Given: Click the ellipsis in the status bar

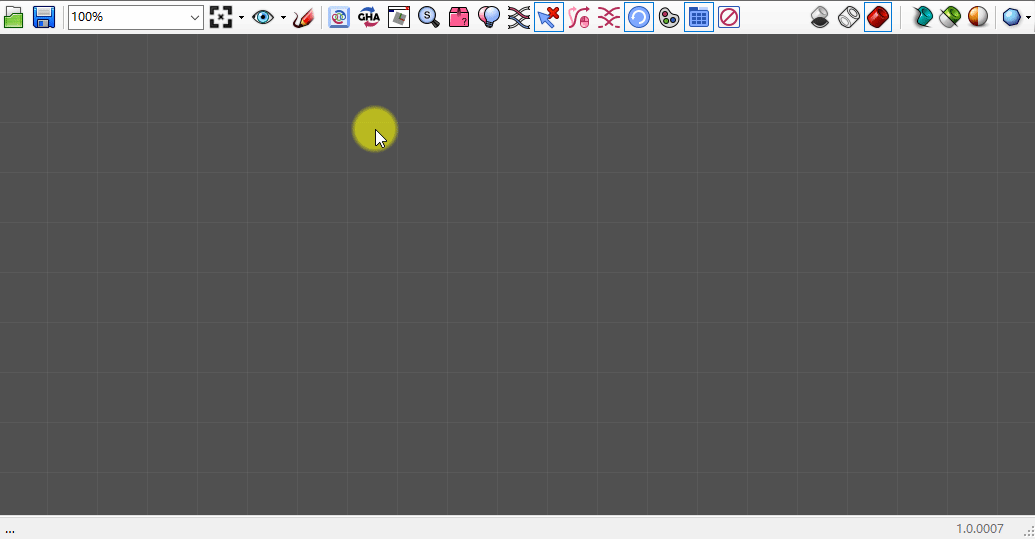Looking at the screenshot, I should [10, 530].
